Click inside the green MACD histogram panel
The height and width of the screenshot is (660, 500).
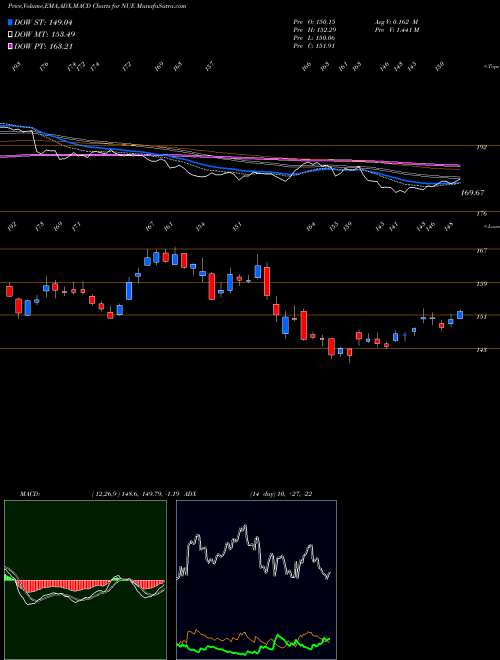(x=85, y=580)
